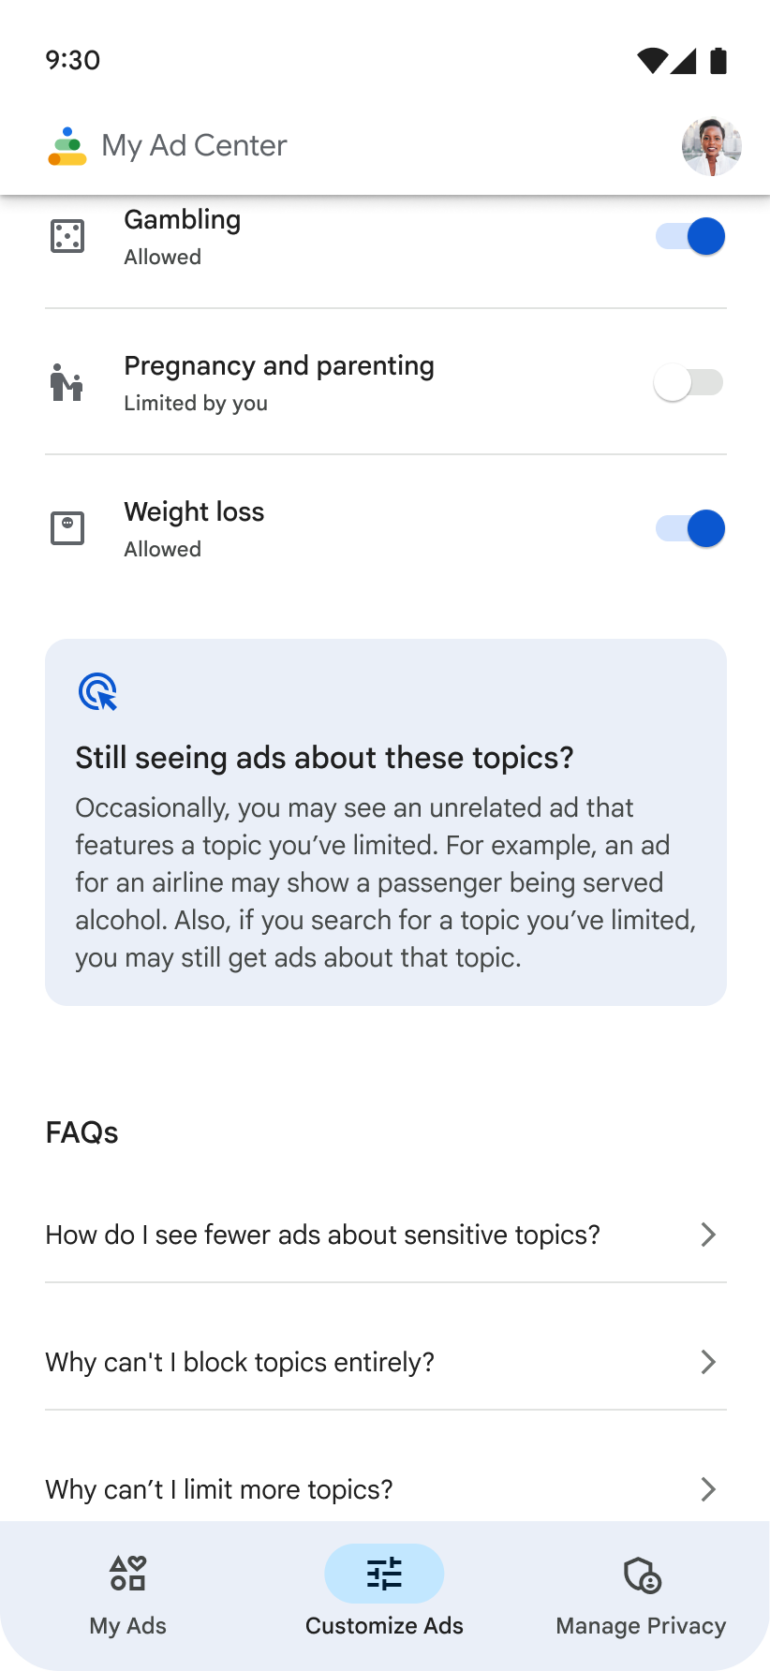The image size is (770, 1671).
Task: Disable the Gambling ads toggle
Action: (x=689, y=236)
